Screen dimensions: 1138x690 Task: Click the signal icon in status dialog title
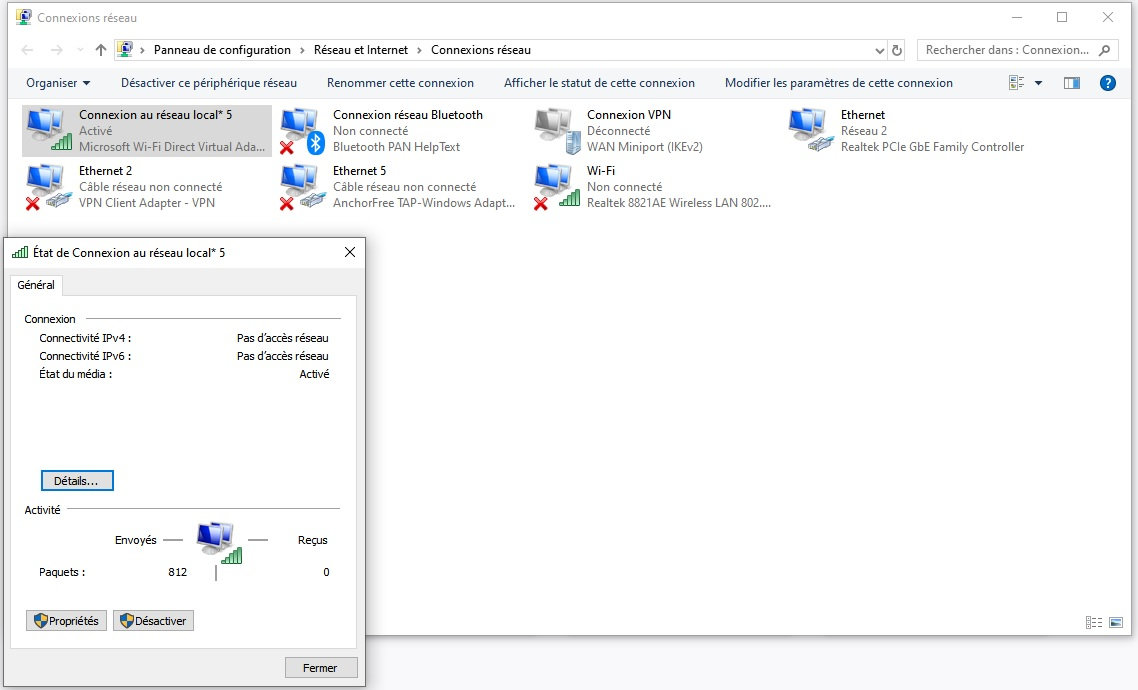click(20, 252)
